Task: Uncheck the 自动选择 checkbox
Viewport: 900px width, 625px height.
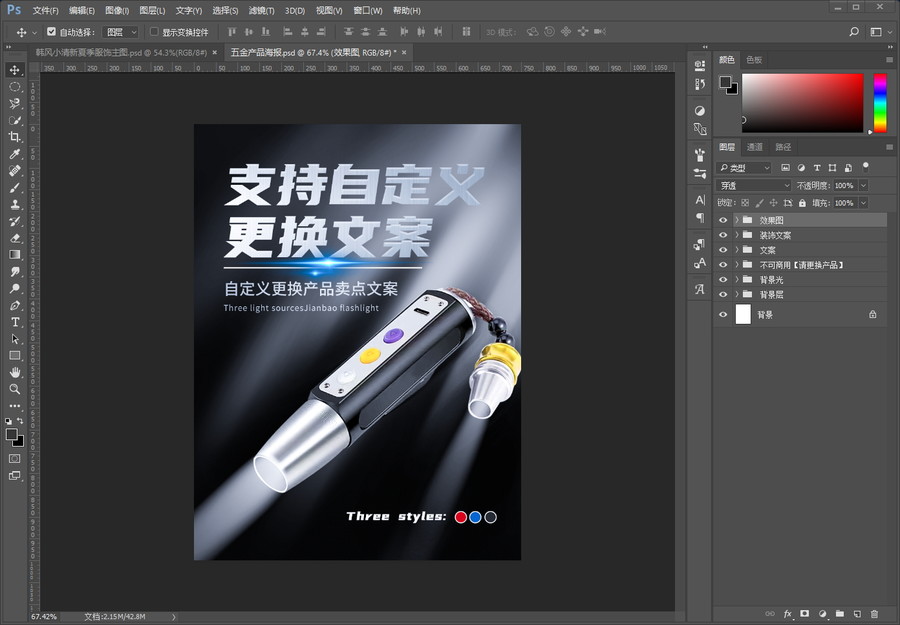Action: pyautogui.click(x=52, y=32)
